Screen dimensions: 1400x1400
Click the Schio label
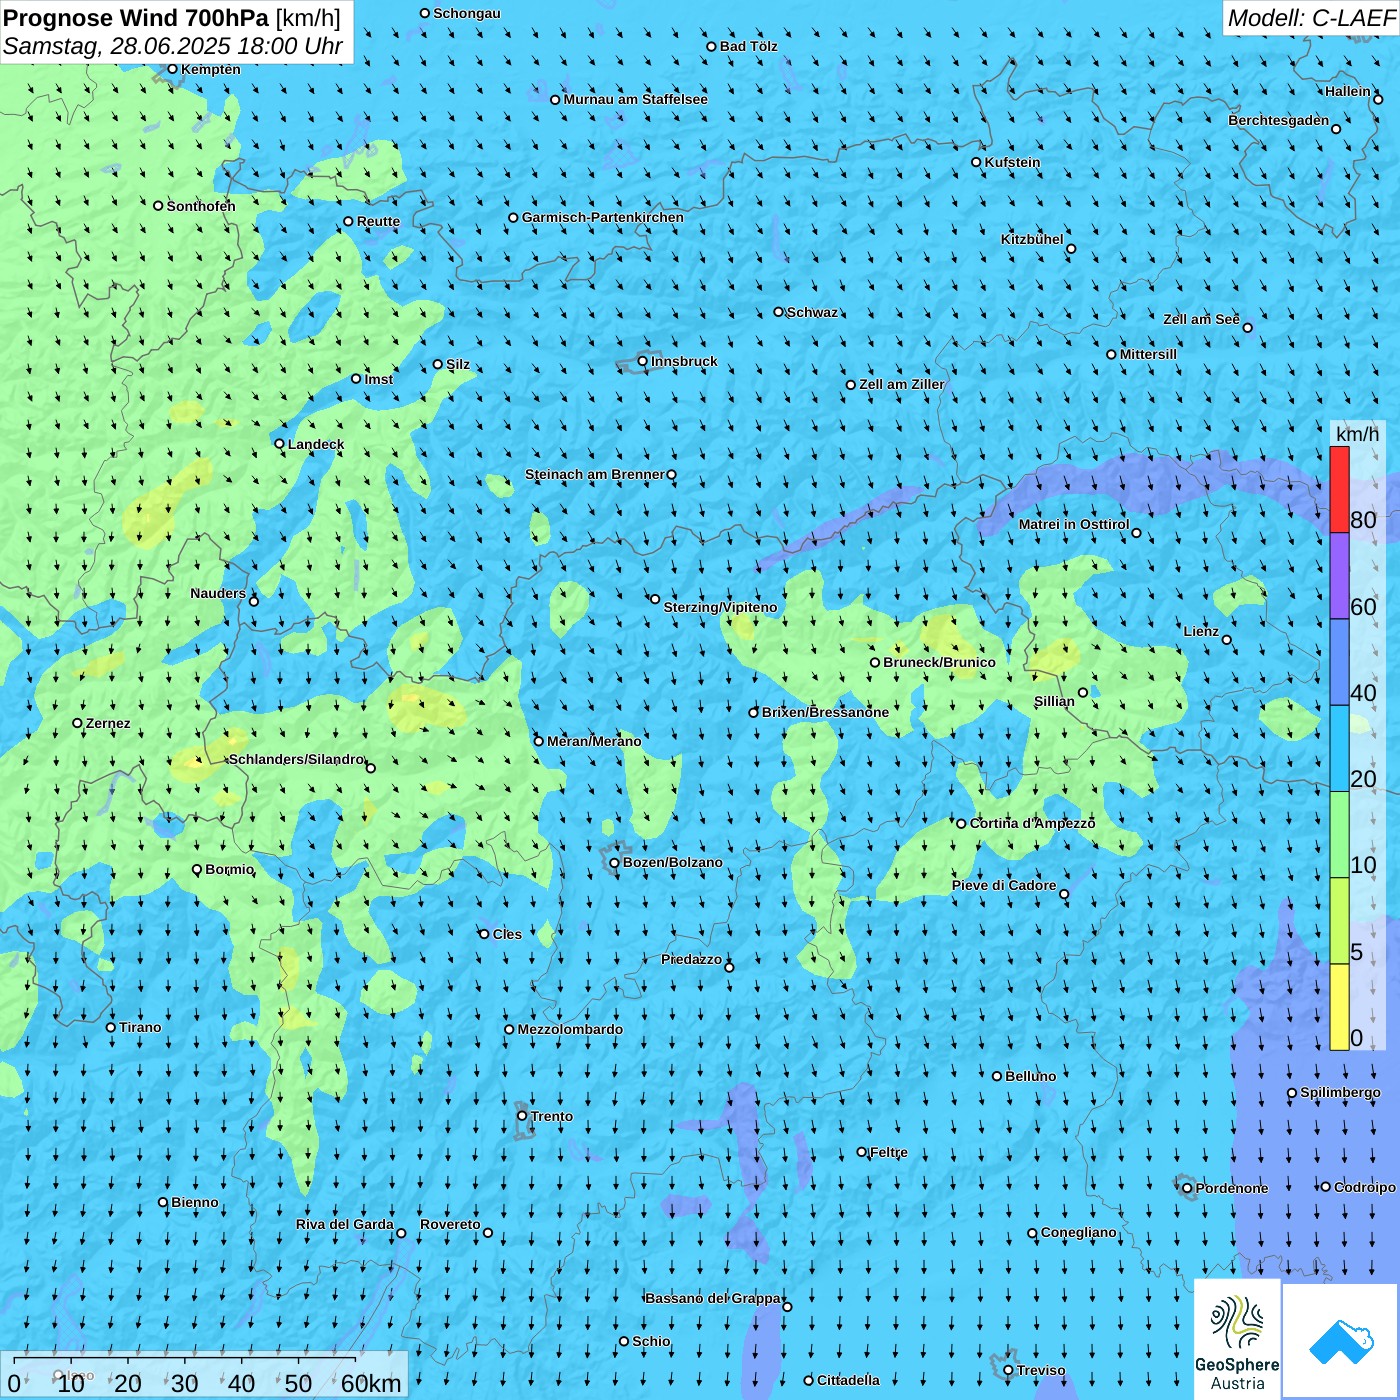(651, 1341)
